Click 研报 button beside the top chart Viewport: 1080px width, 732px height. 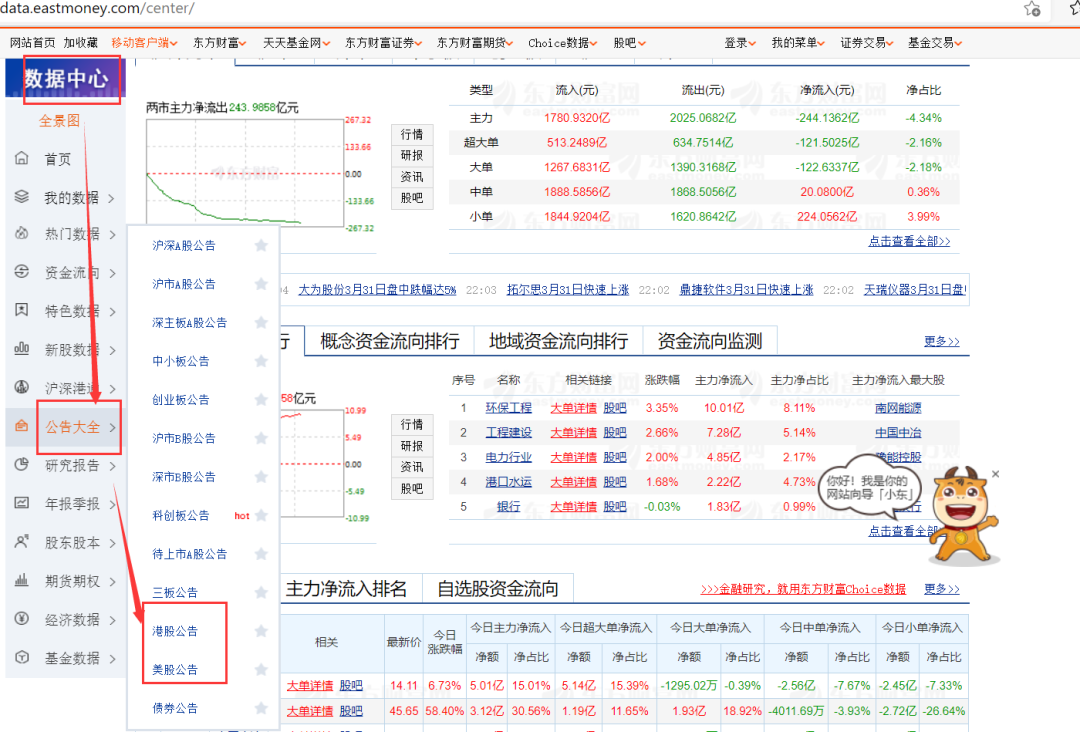click(x=412, y=156)
